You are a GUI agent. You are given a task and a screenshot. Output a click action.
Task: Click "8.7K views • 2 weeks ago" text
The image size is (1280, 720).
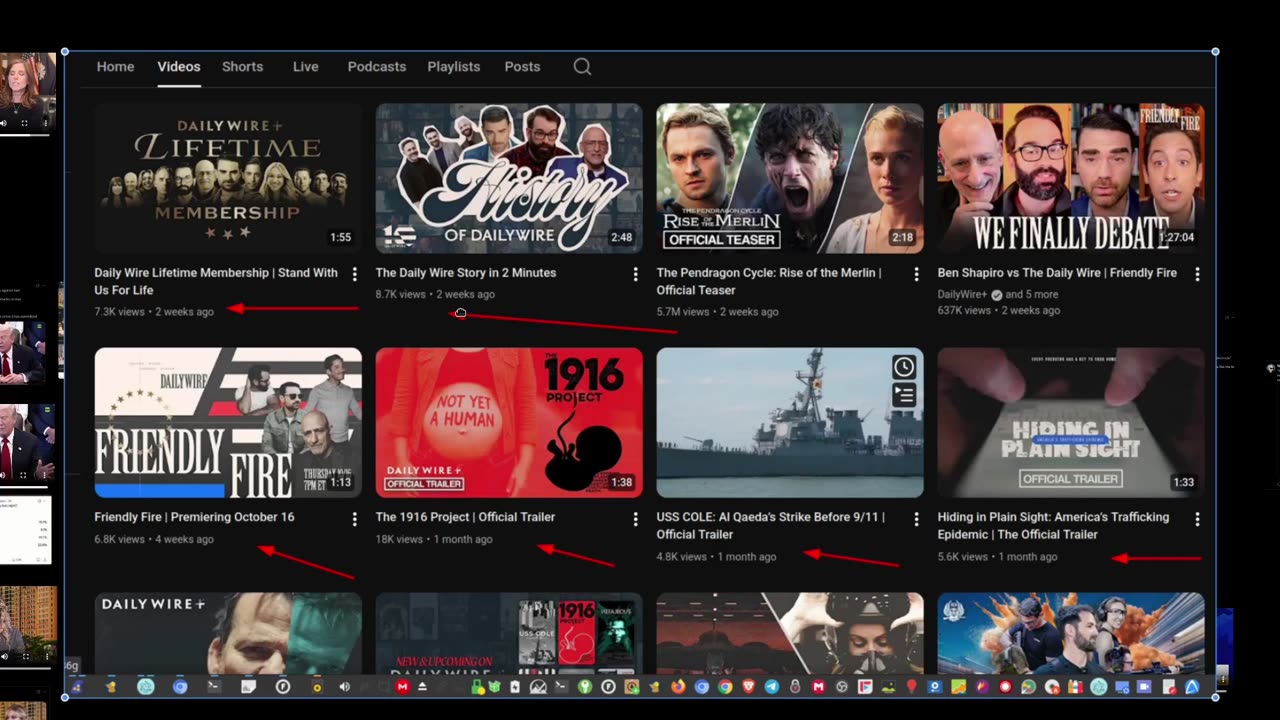(435, 295)
